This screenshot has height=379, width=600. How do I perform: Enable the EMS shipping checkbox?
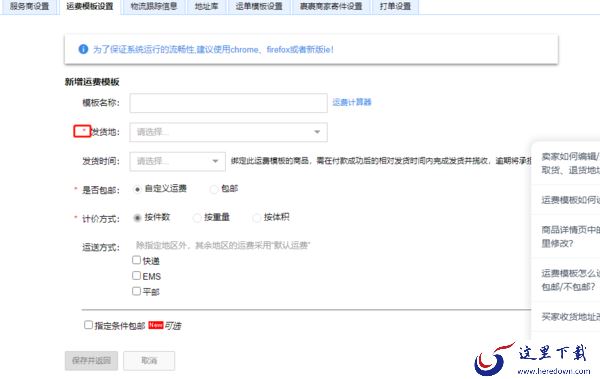pyautogui.click(x=136, y=276)
